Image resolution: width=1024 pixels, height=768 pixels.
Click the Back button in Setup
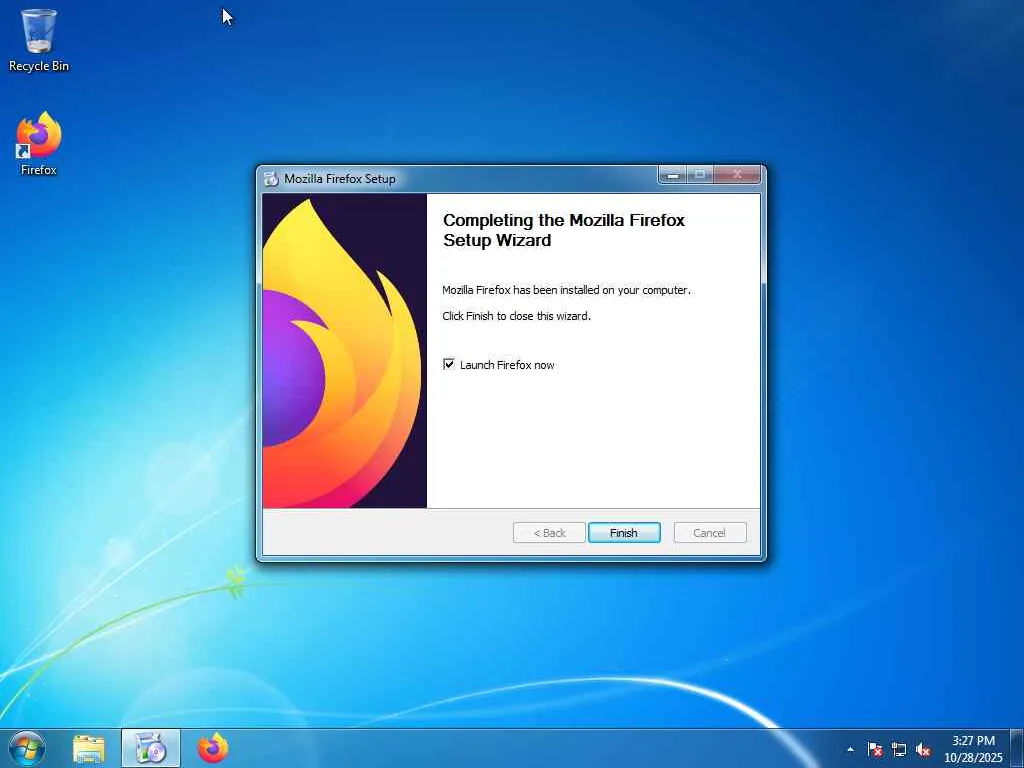pos(549,533)
